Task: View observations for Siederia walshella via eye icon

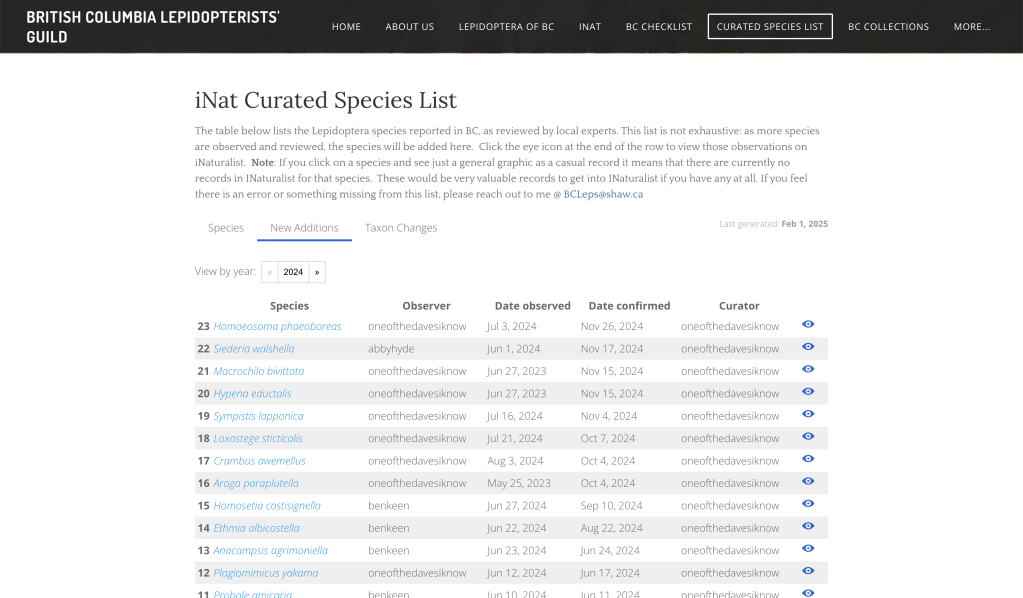Action: (x=808, y=347)
